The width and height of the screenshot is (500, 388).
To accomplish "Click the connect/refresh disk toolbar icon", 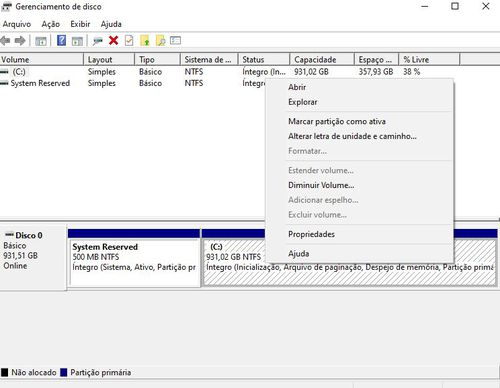I will [98, 41].
